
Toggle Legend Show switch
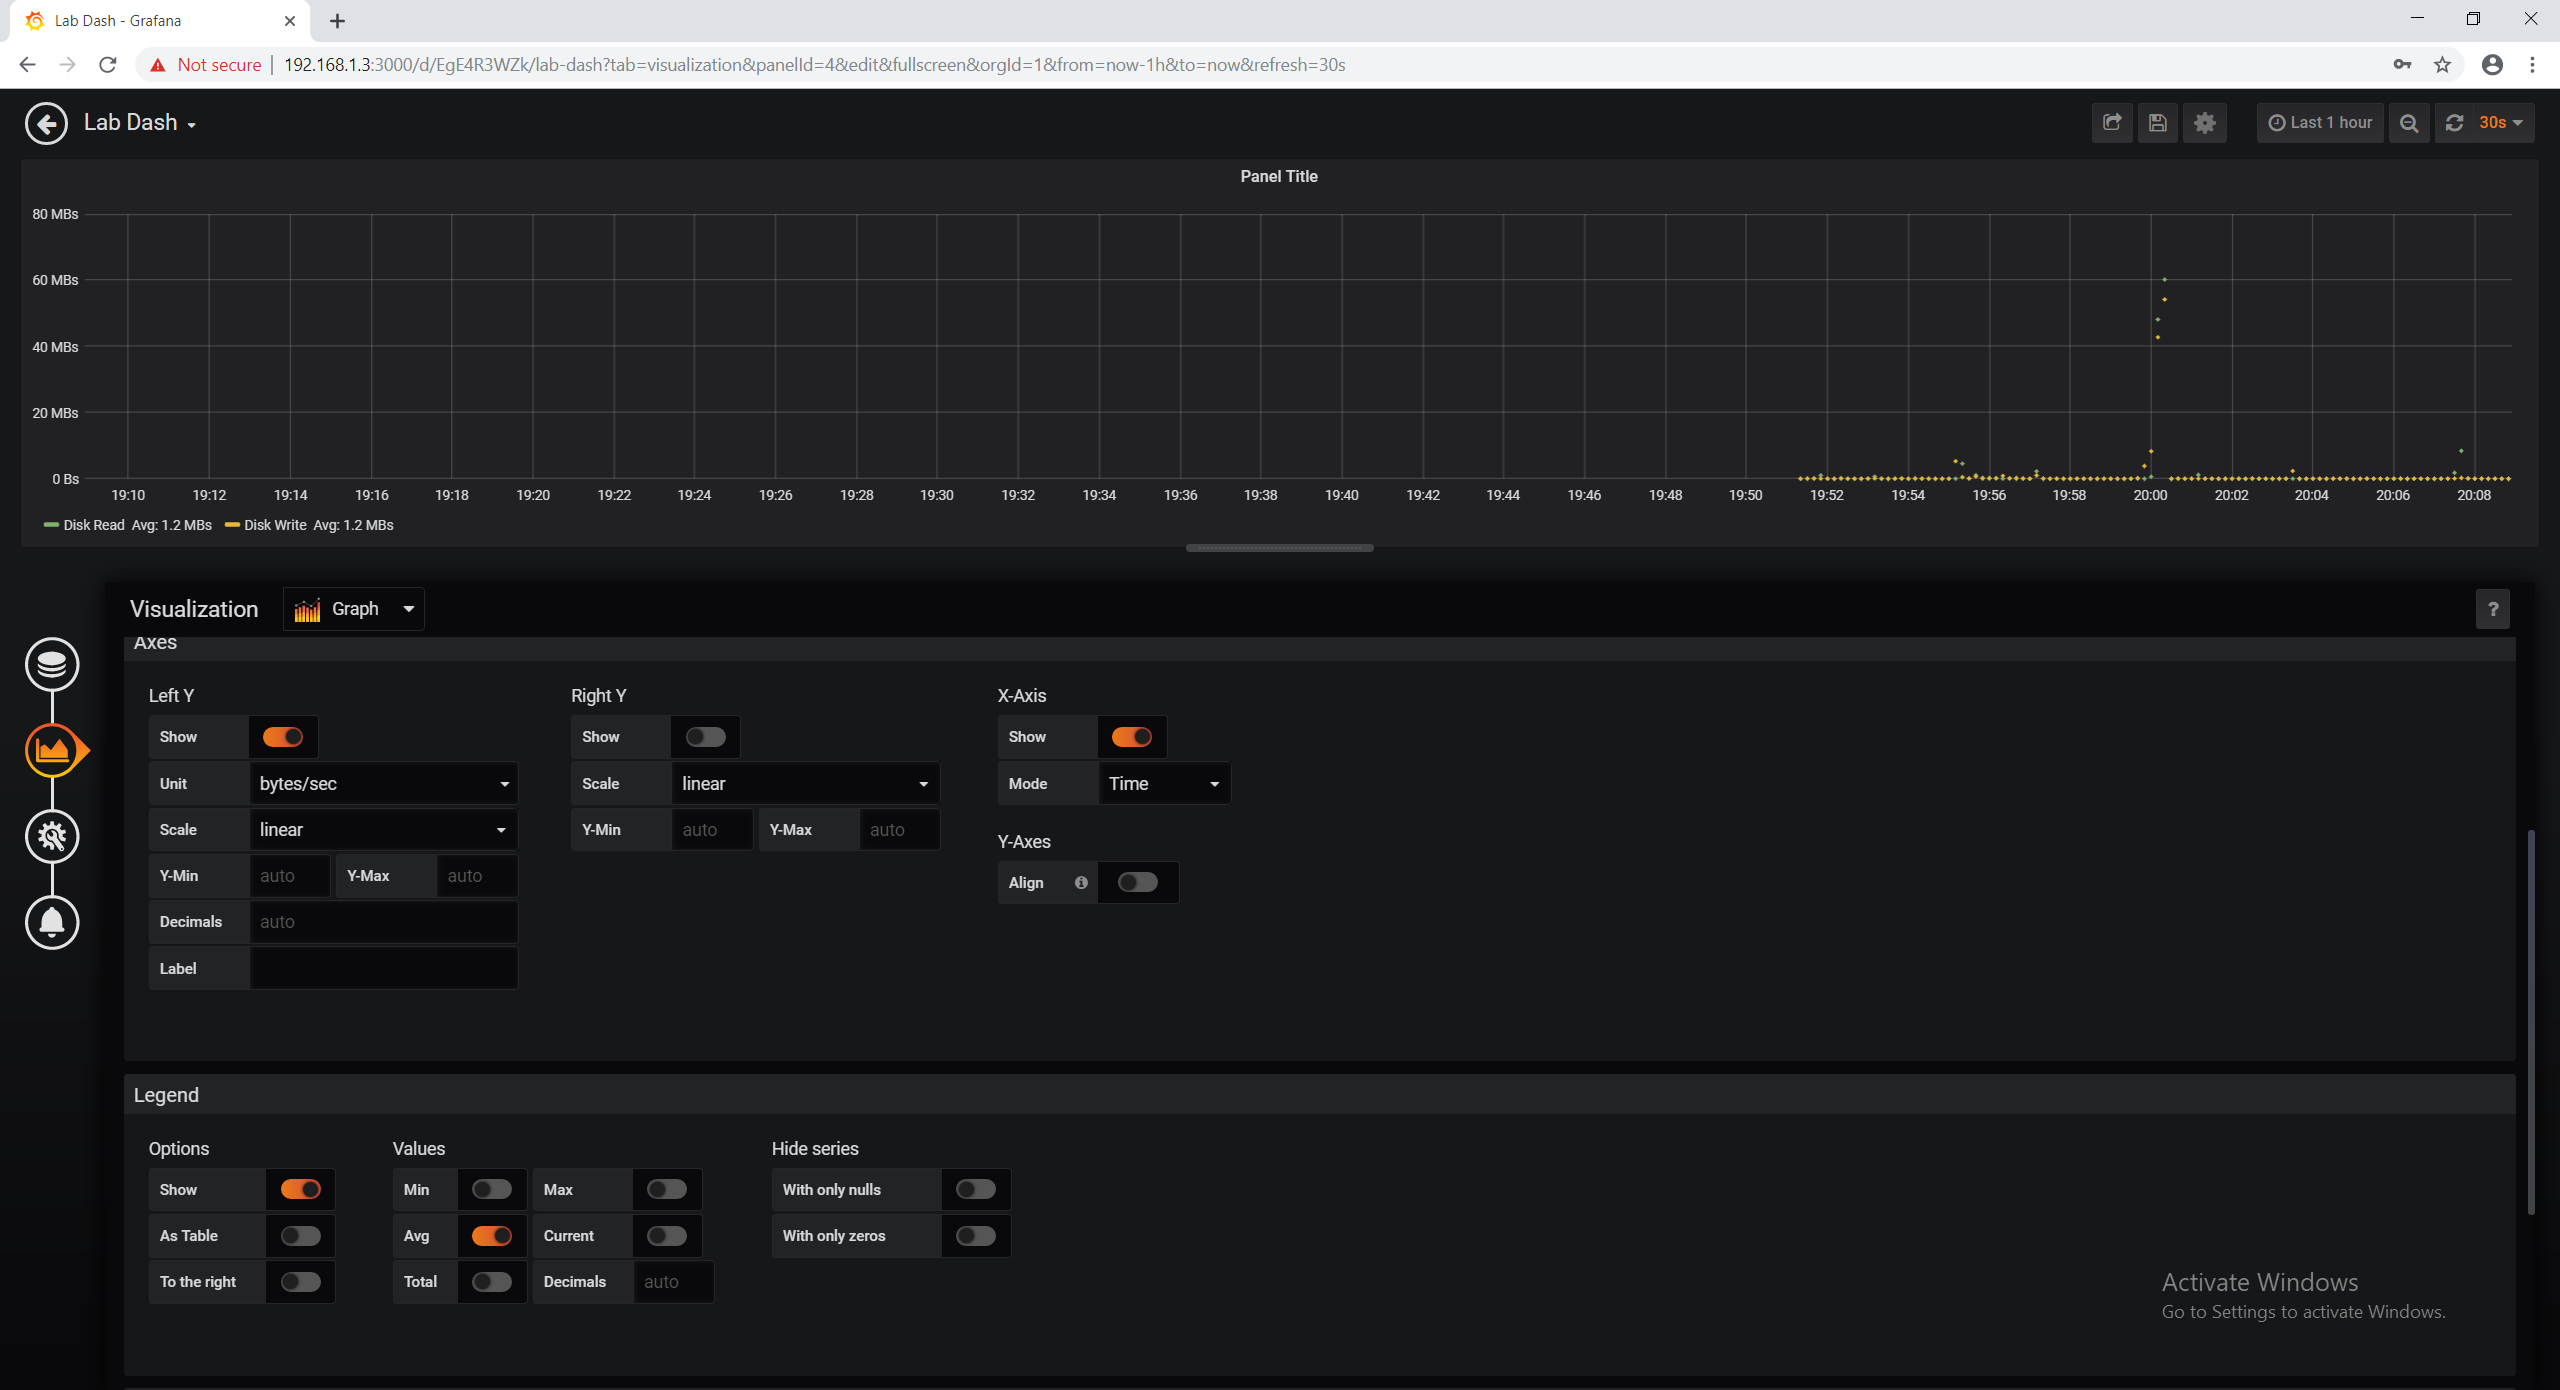coord(301,1190)
